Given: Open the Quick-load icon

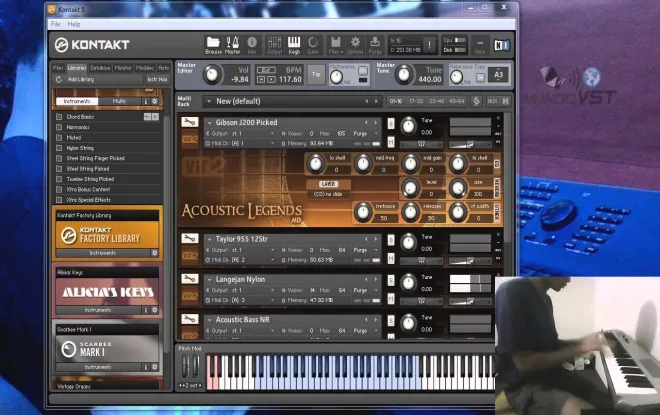Looking at the screenshot, I should click(x=313, y=45).
